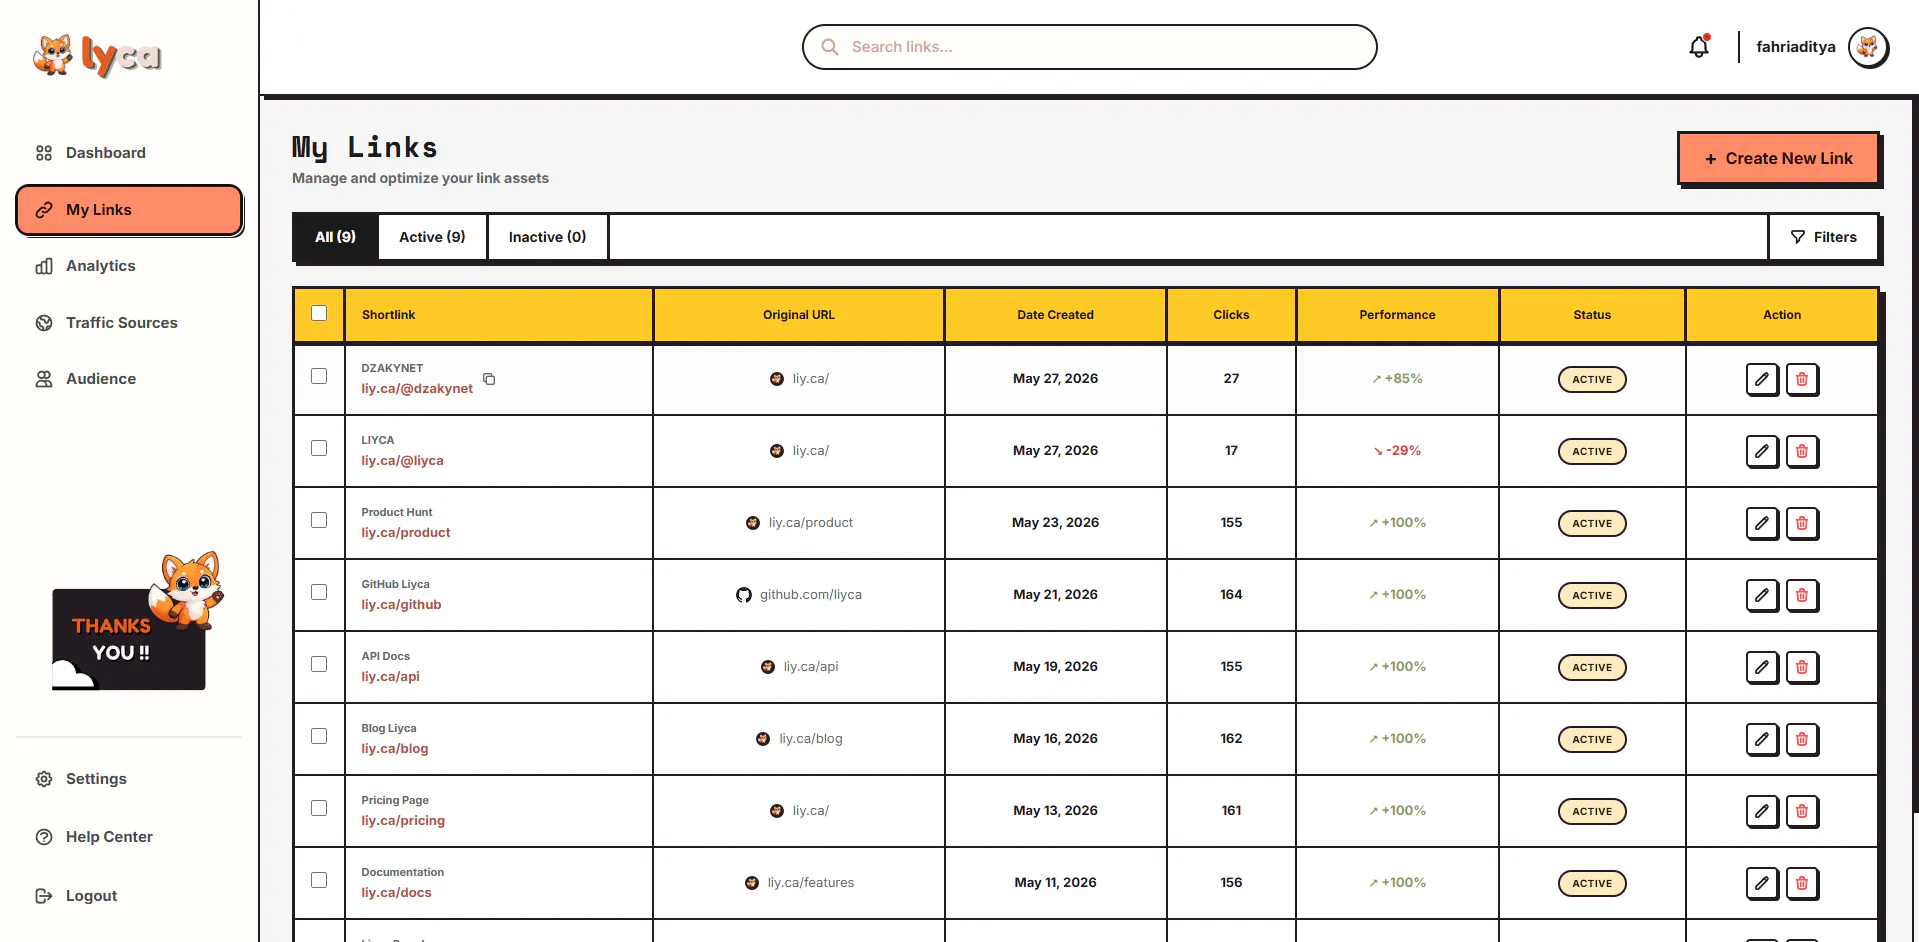Open liy.ca/product shortlink

(406, 533)
